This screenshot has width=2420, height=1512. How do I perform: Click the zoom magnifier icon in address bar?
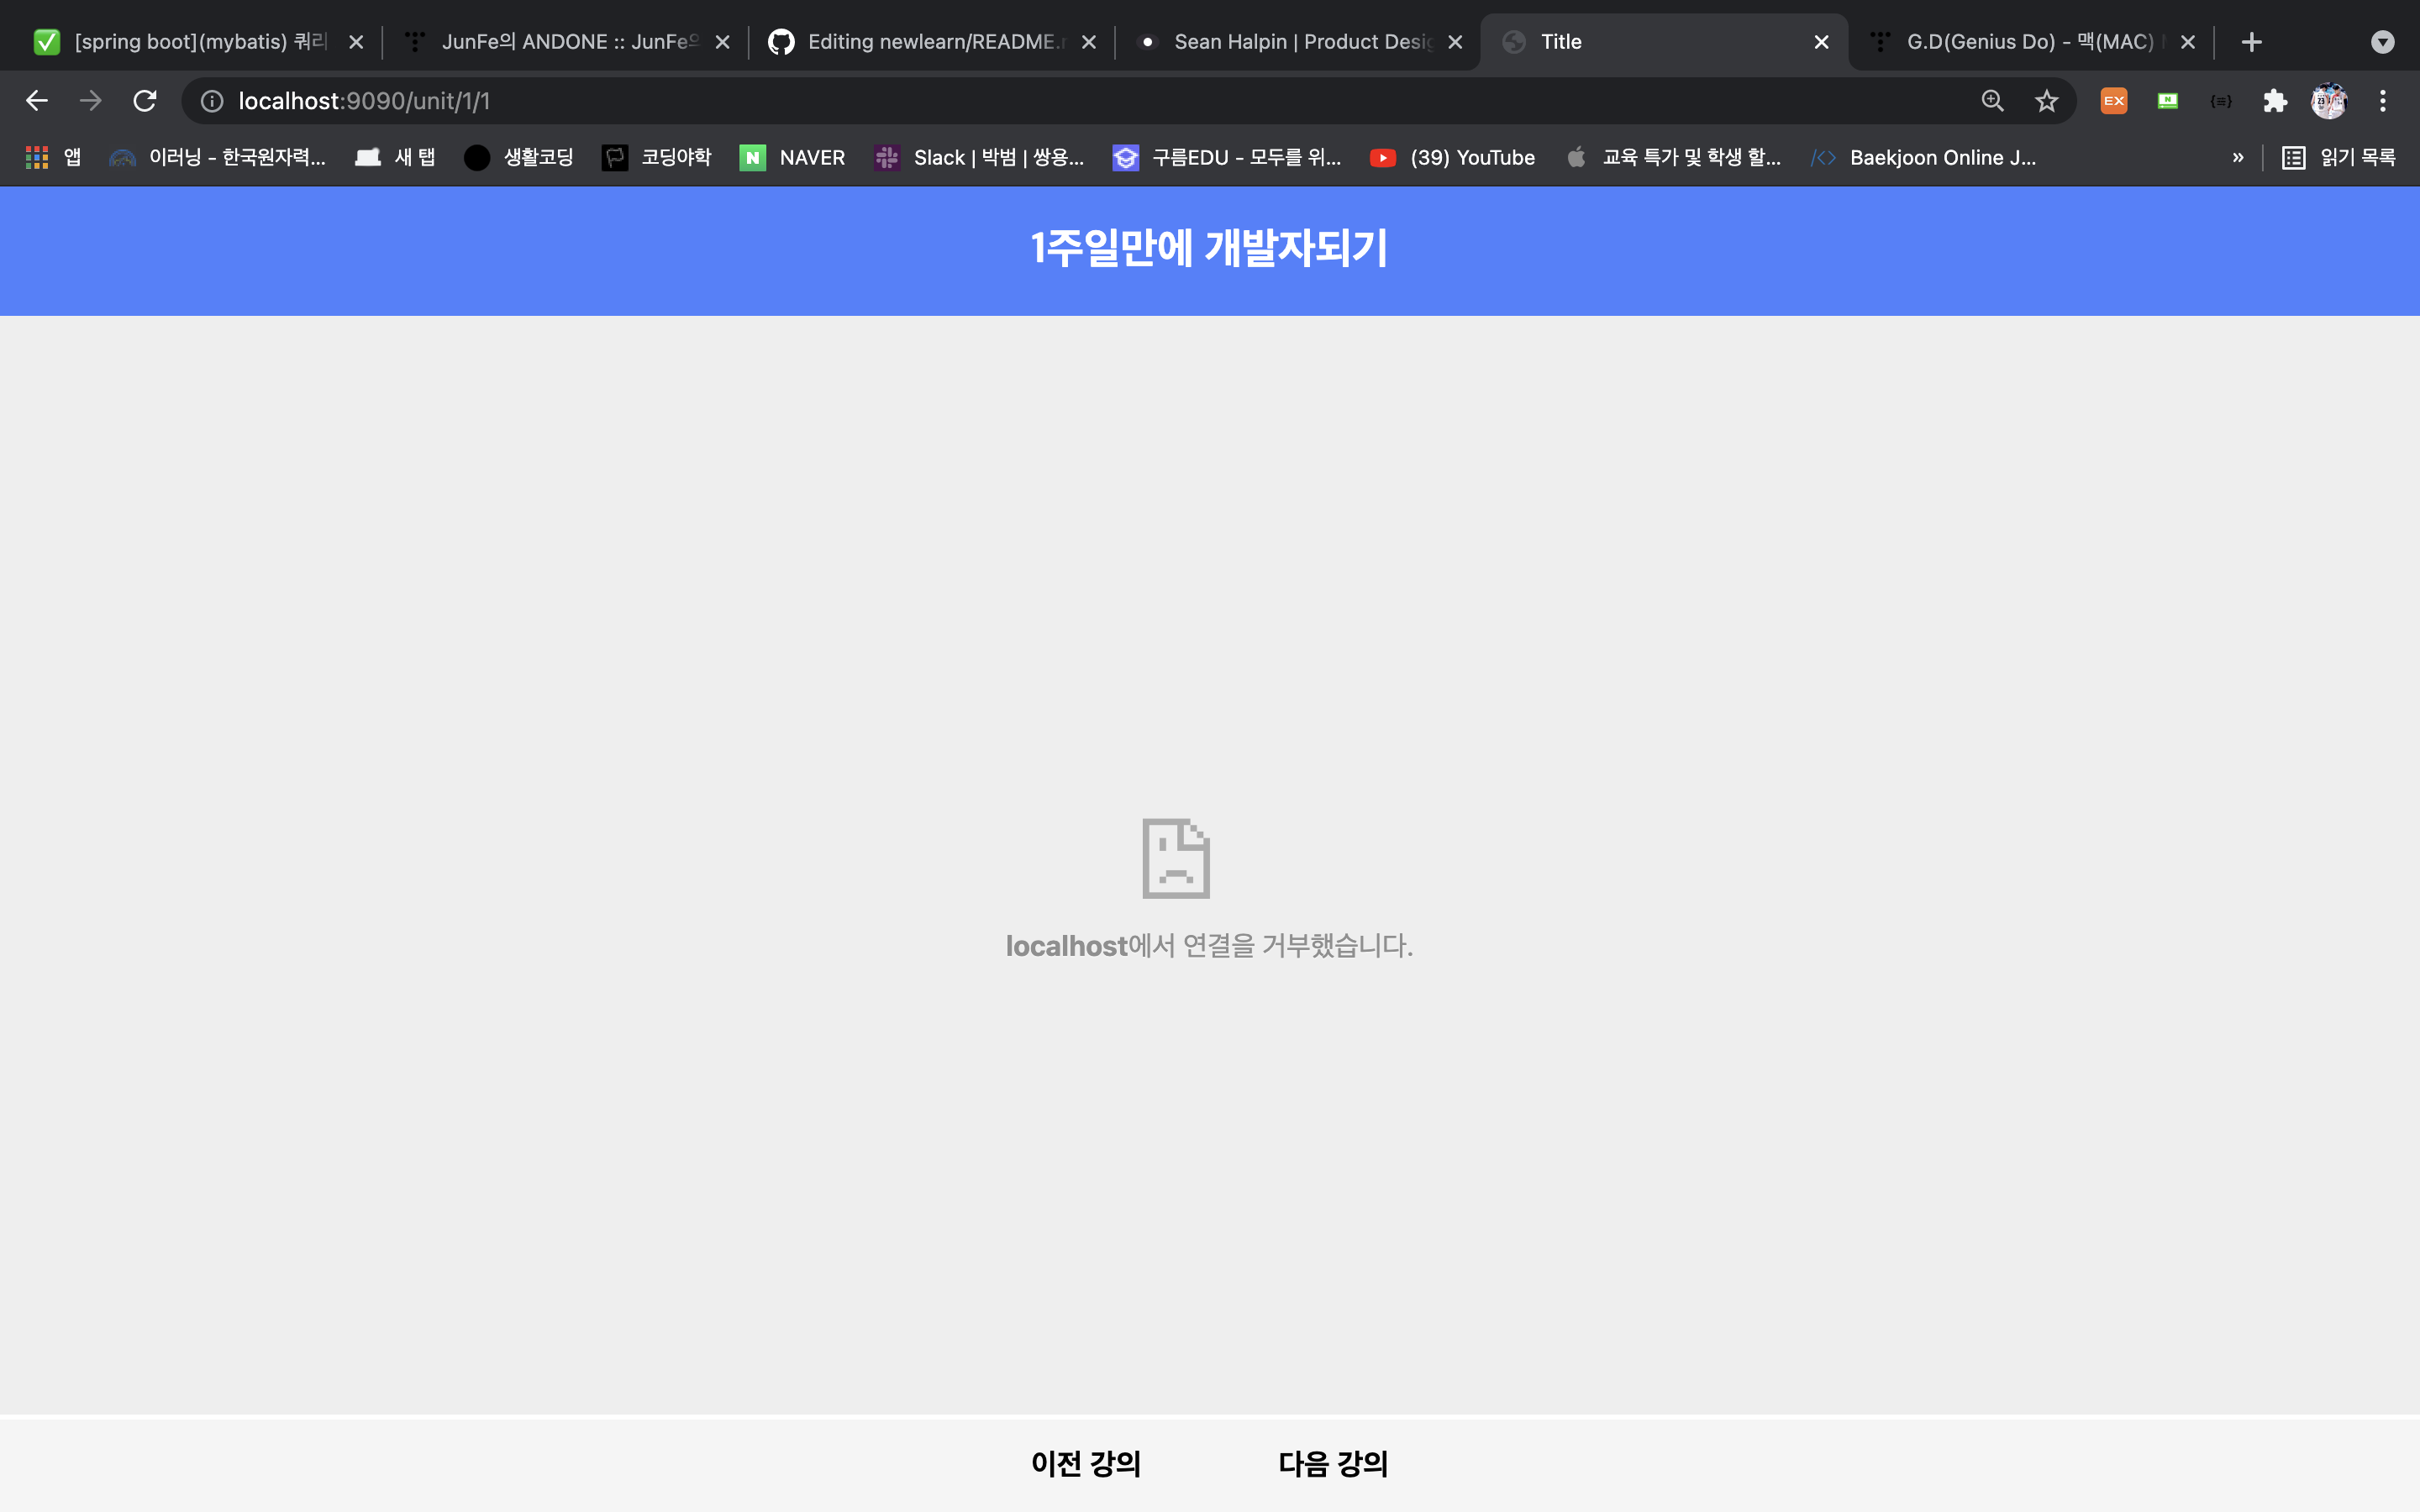[x=1991, y=100]
